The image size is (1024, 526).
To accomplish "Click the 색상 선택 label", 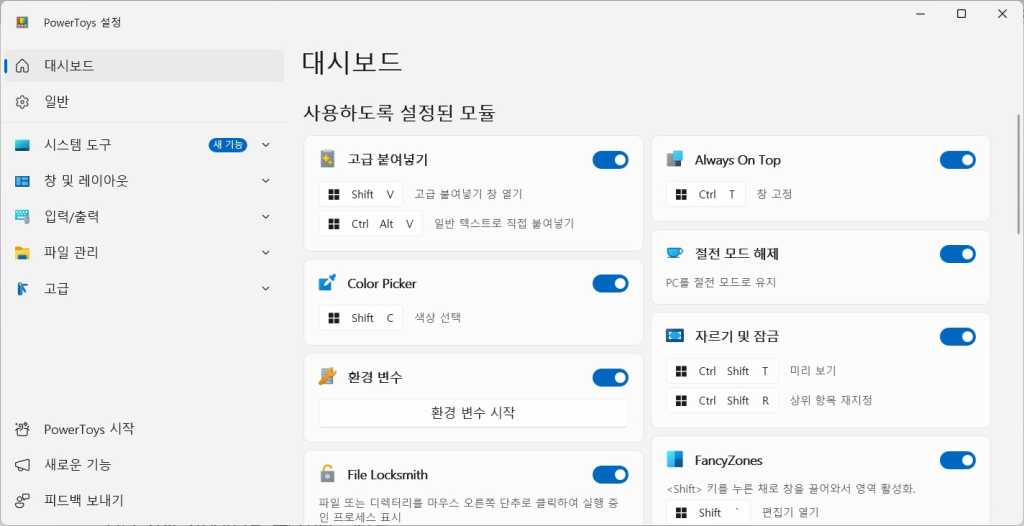I will tap(438, 318).
